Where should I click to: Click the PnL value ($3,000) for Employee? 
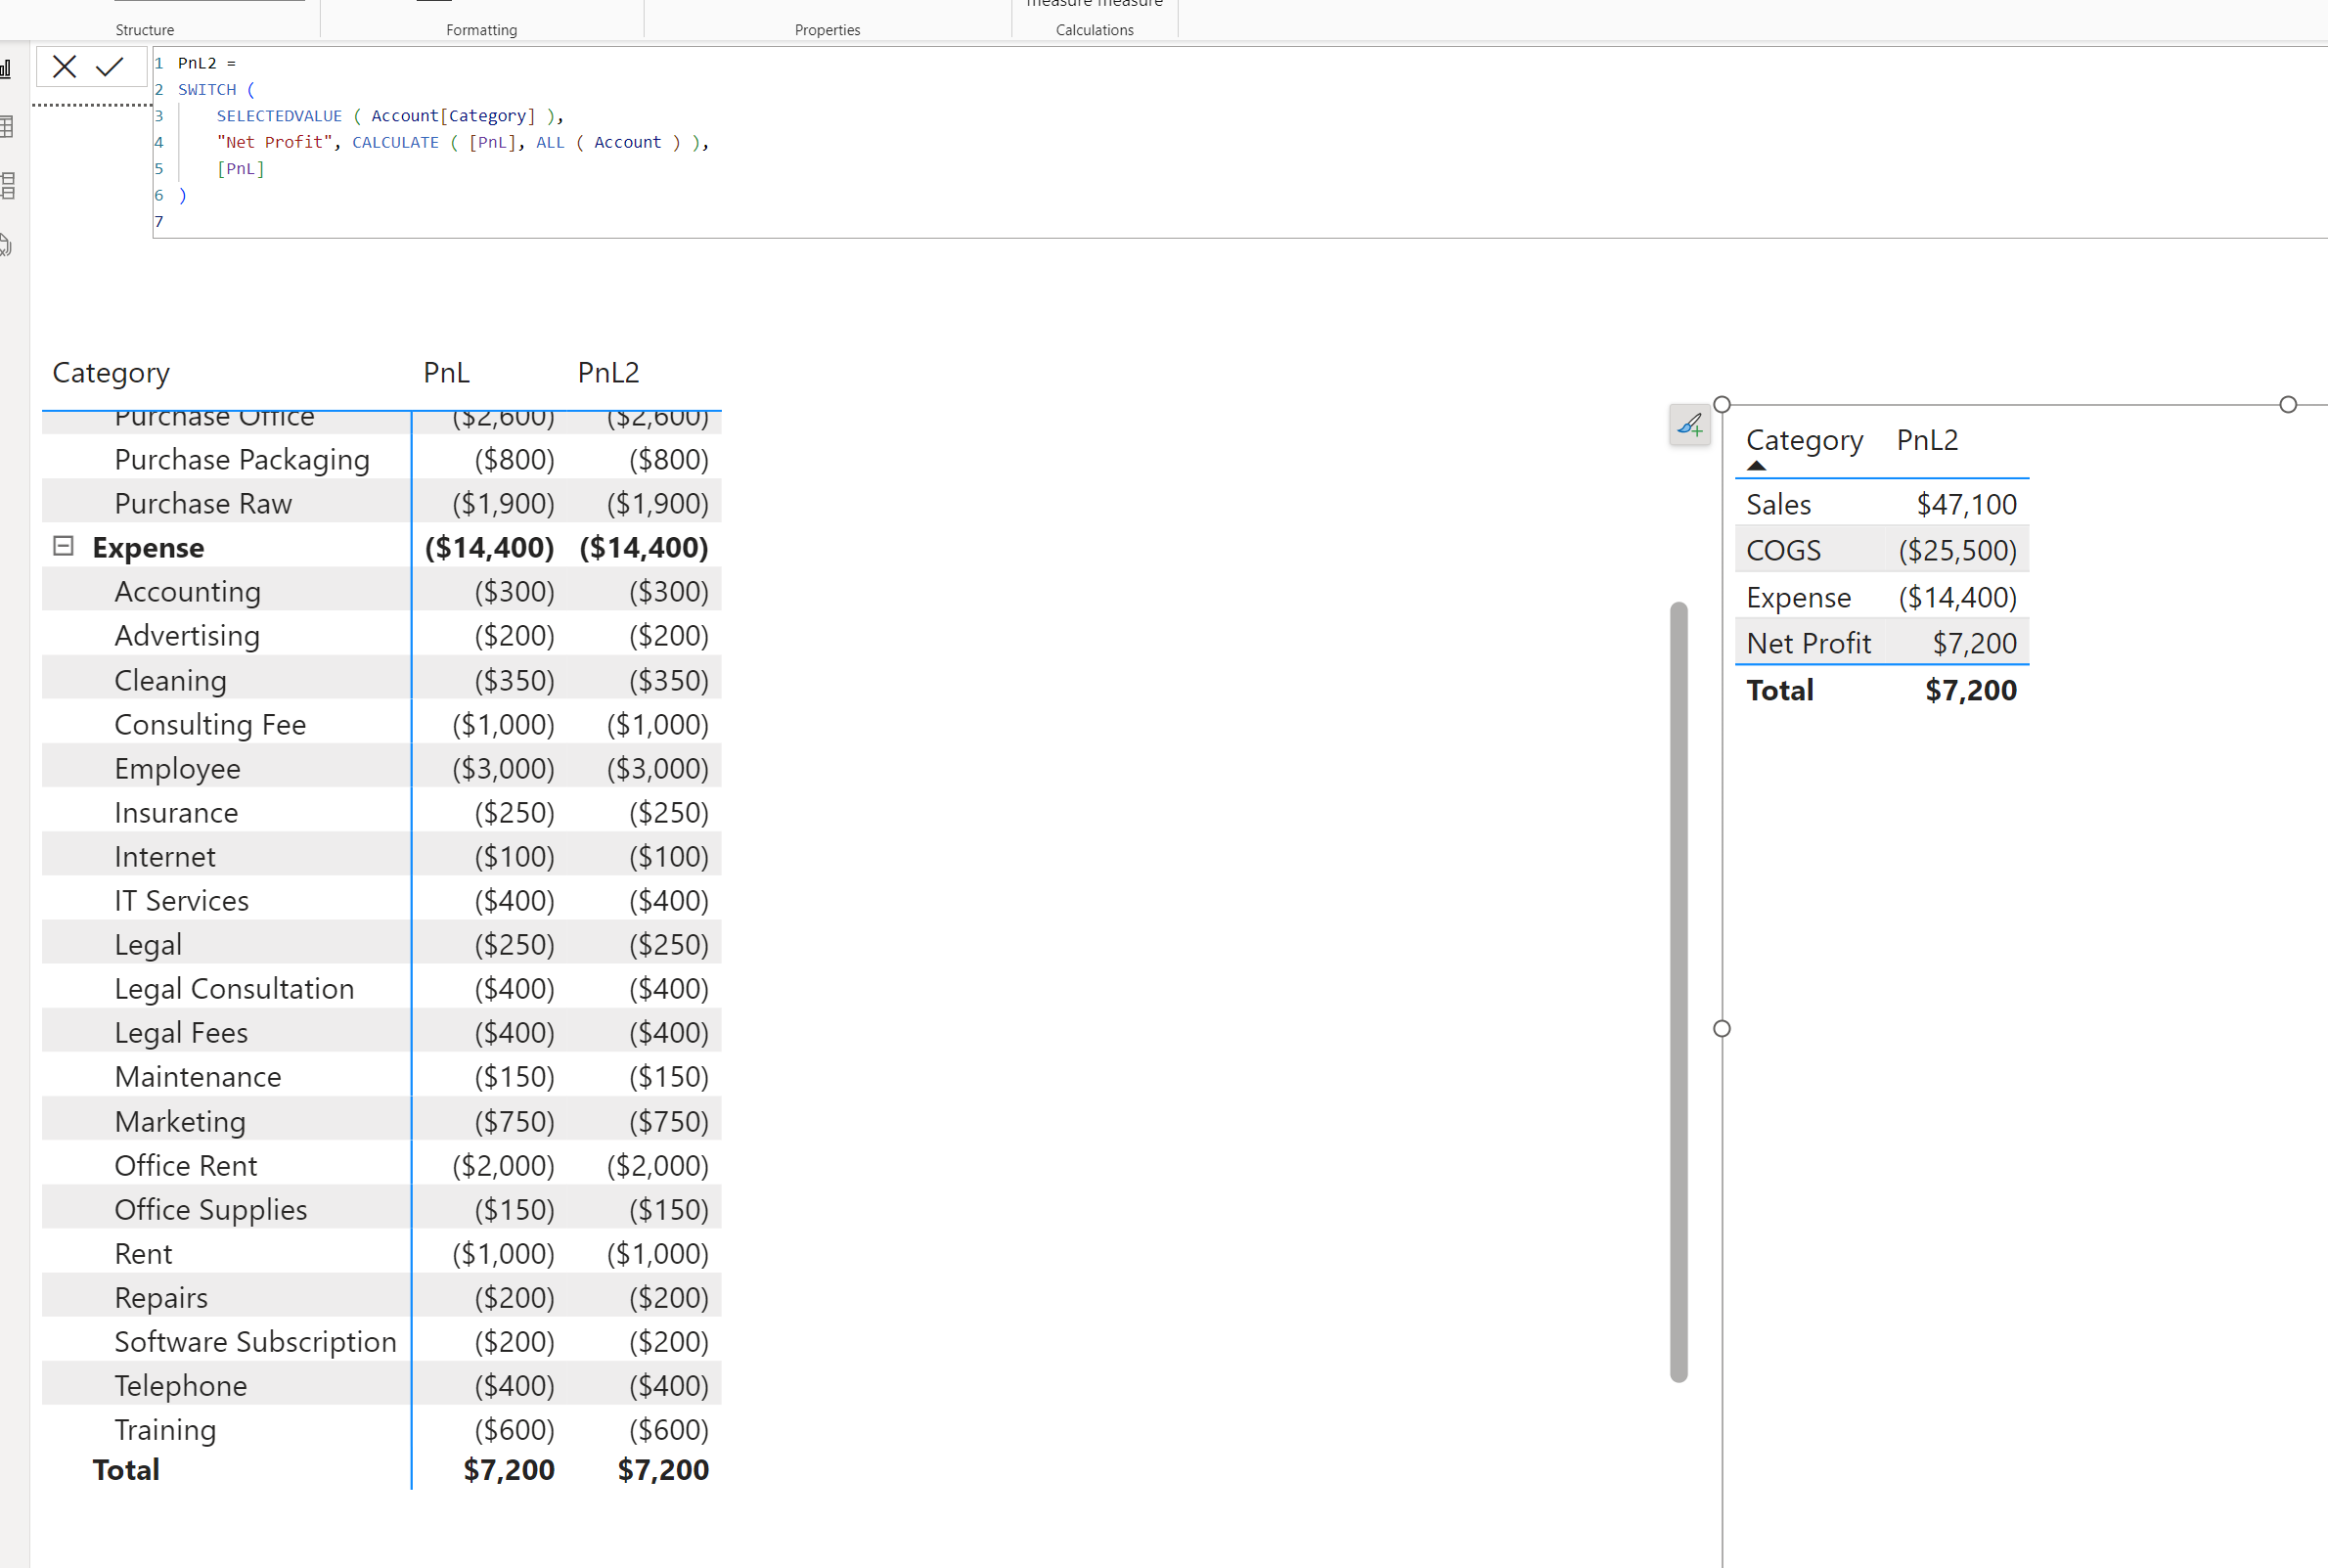(x=503, y=768)
